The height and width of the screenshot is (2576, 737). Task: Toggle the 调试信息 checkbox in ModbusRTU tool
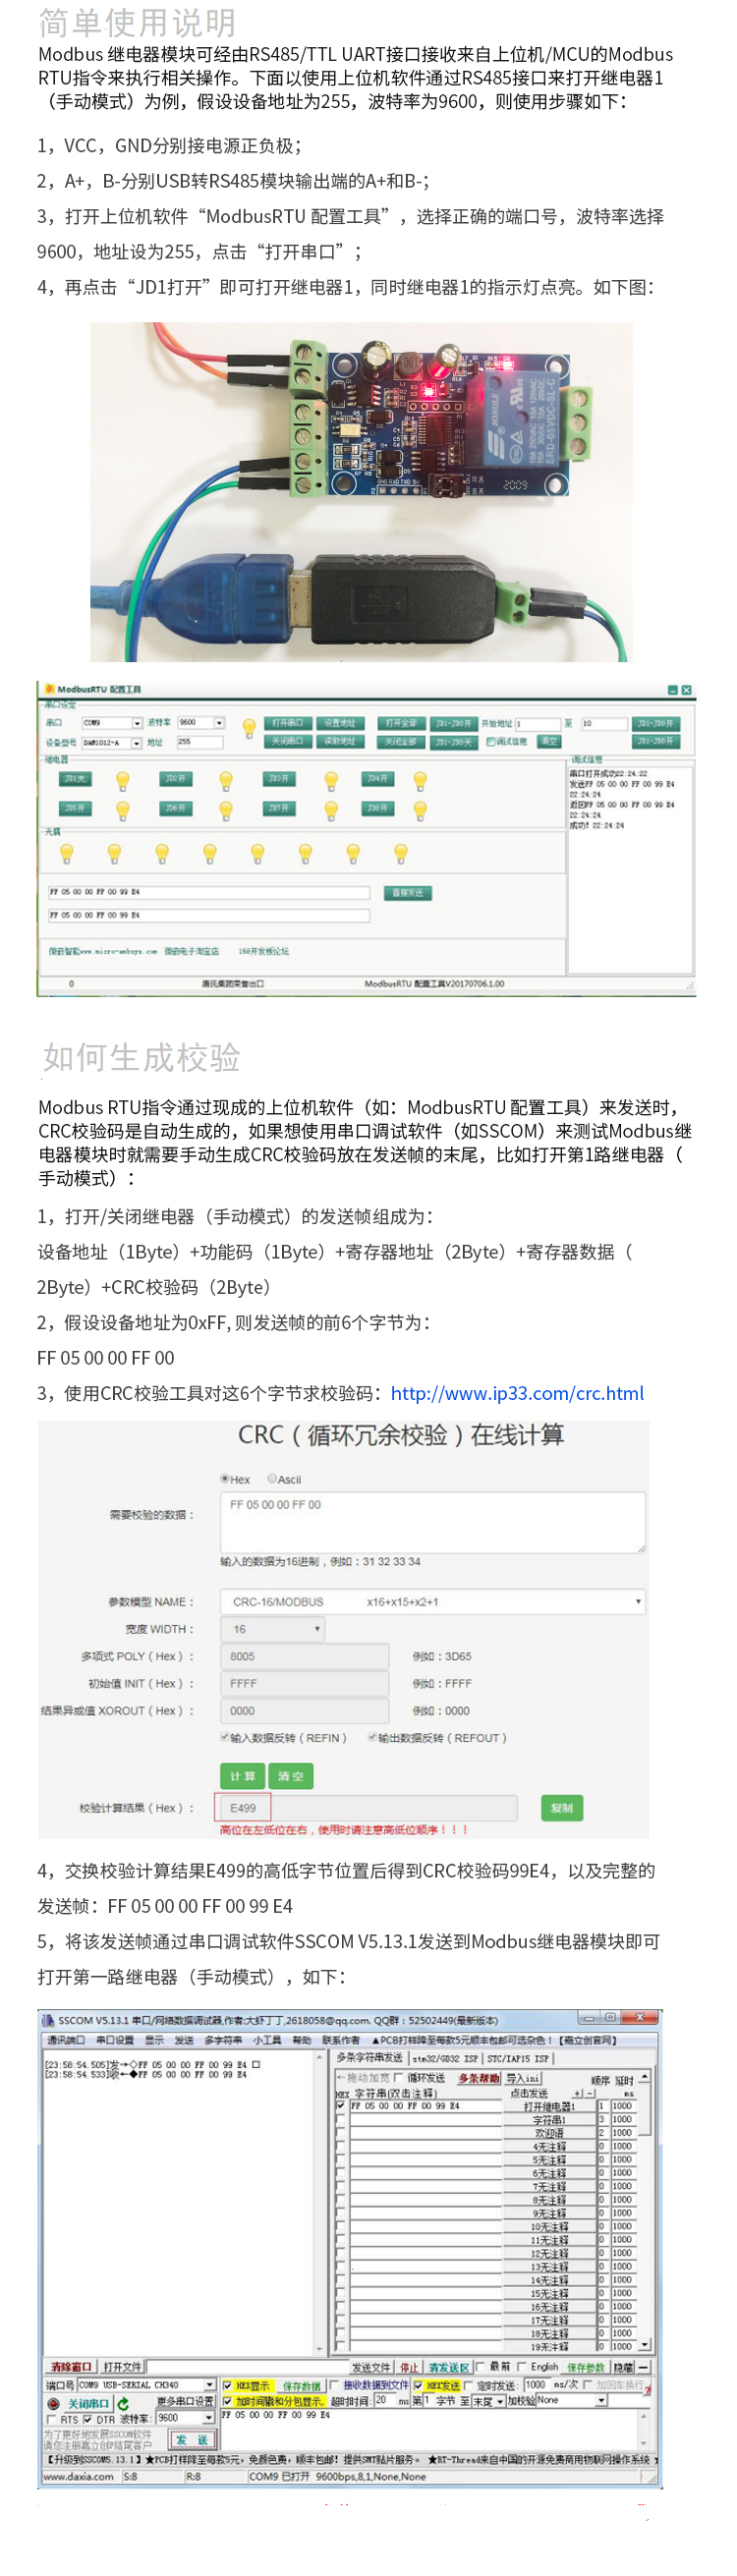490,742
